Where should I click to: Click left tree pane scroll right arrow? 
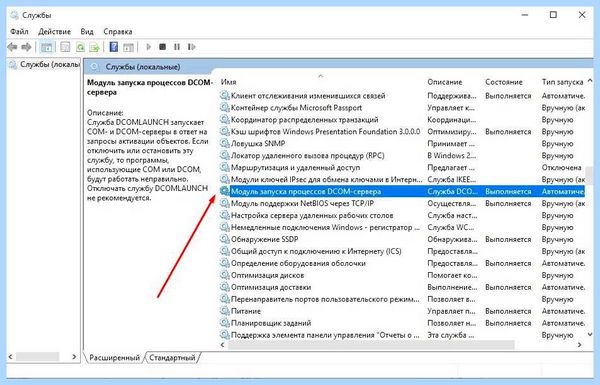[74, 357]
